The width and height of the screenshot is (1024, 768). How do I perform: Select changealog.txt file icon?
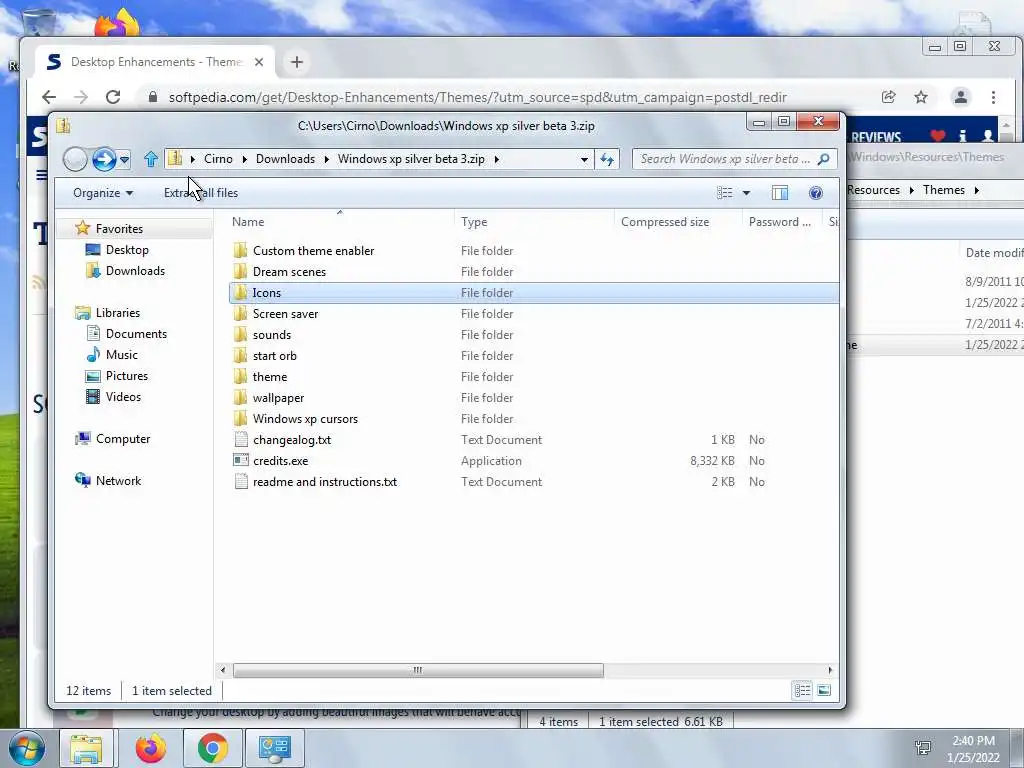(x=241, y=440)
